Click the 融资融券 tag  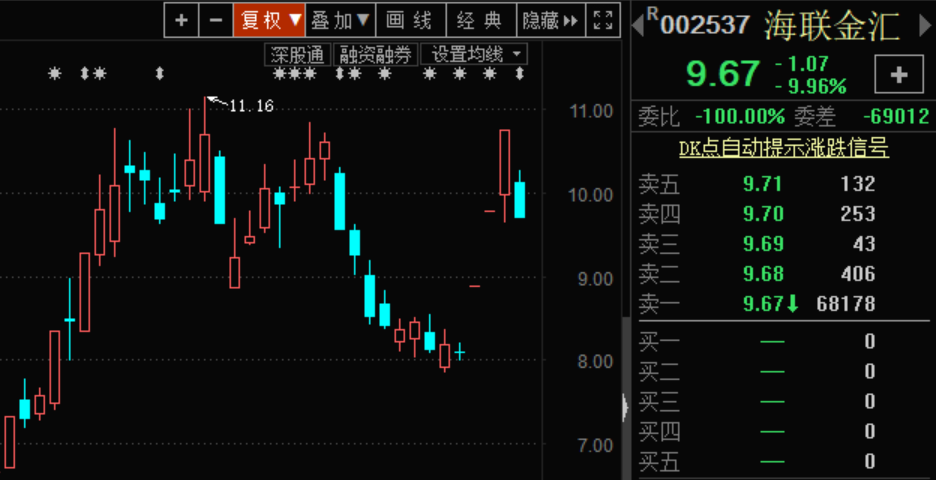click(x=375, y=55)
